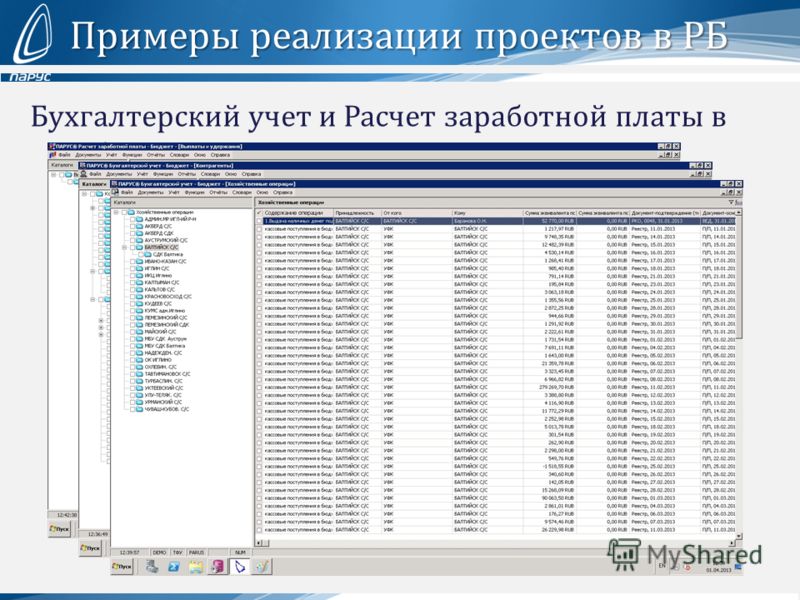Click the checkmark header cell of the grid
The height and width of the screenshot is (600, 800).
coord(259,213)
